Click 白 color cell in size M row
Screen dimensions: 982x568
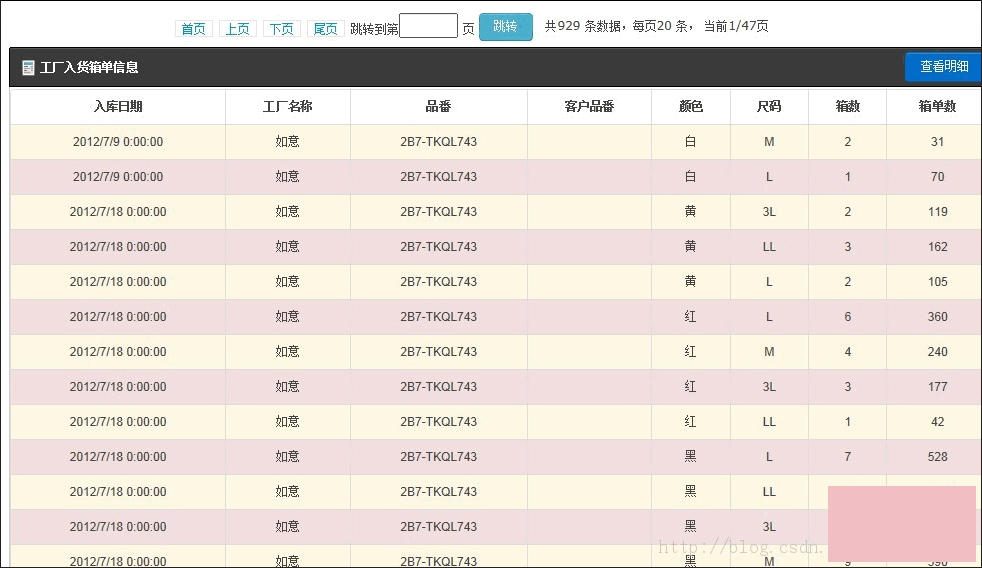pyautogui.click(x=691, y=142)
